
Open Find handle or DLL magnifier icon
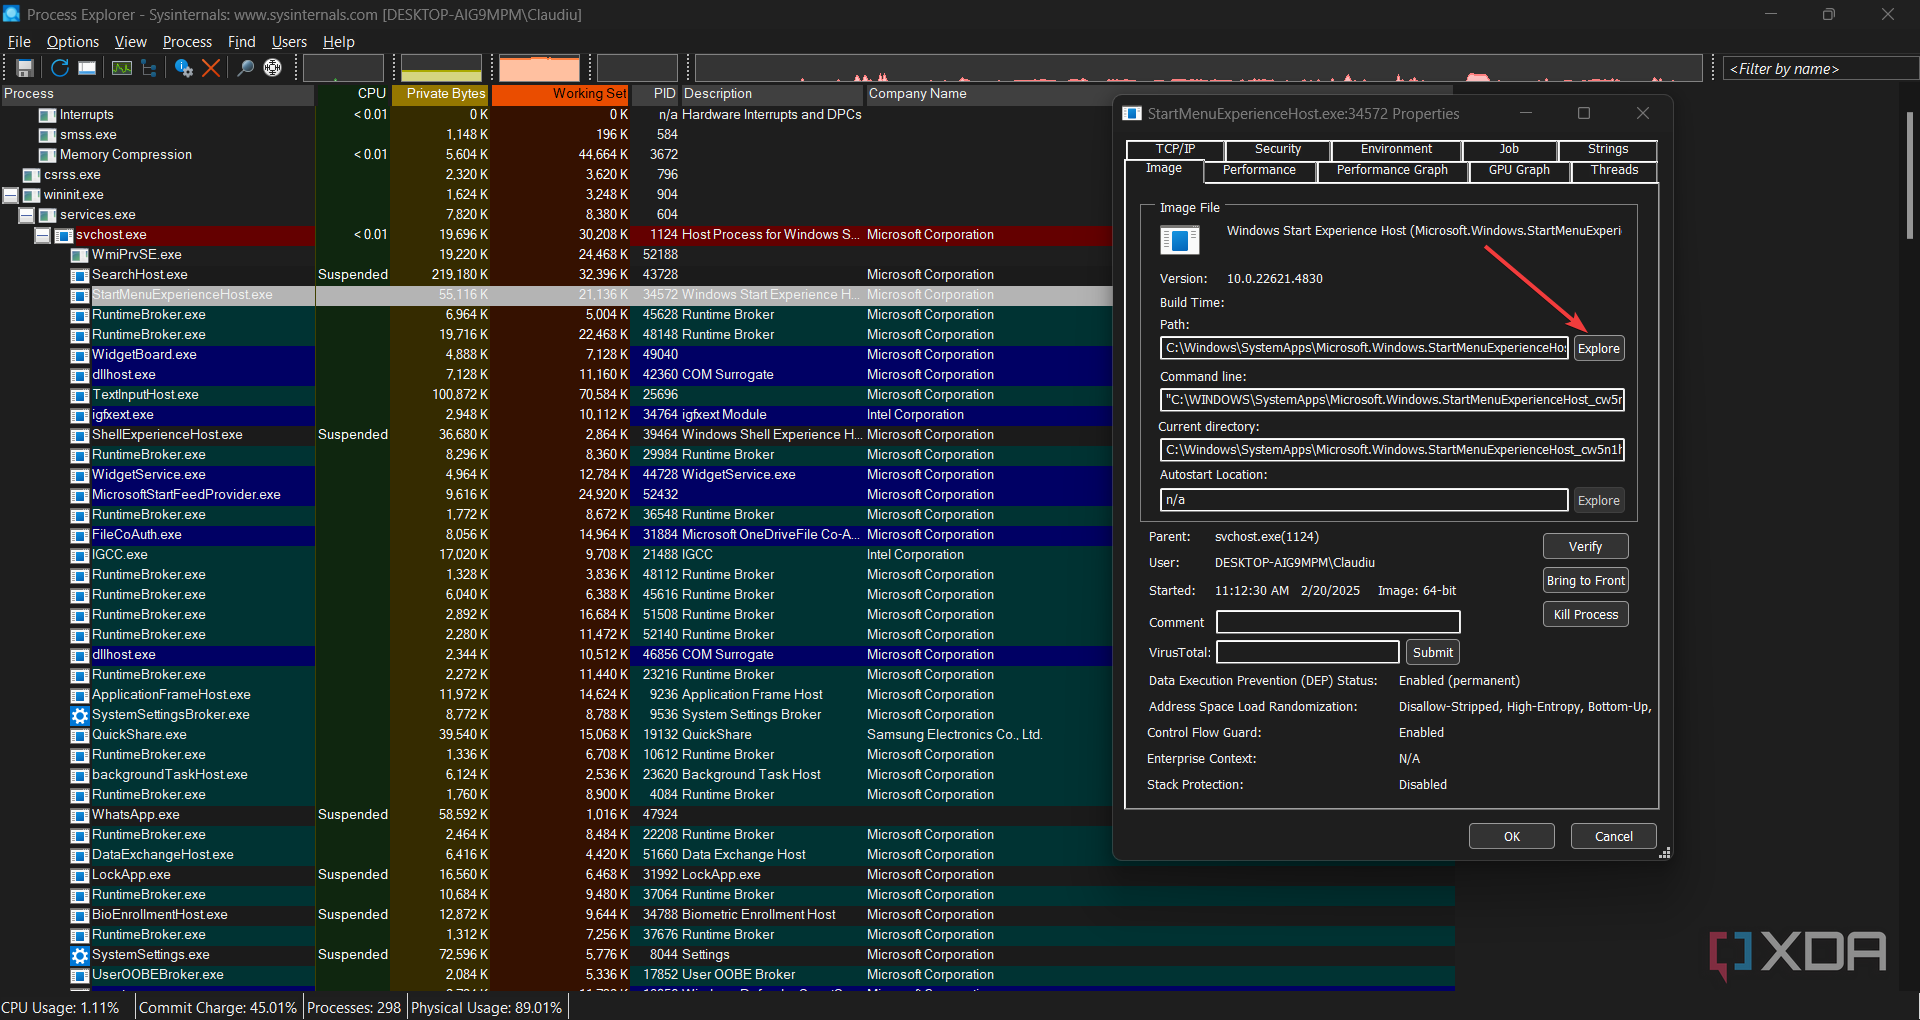click(x=245, y=68)
